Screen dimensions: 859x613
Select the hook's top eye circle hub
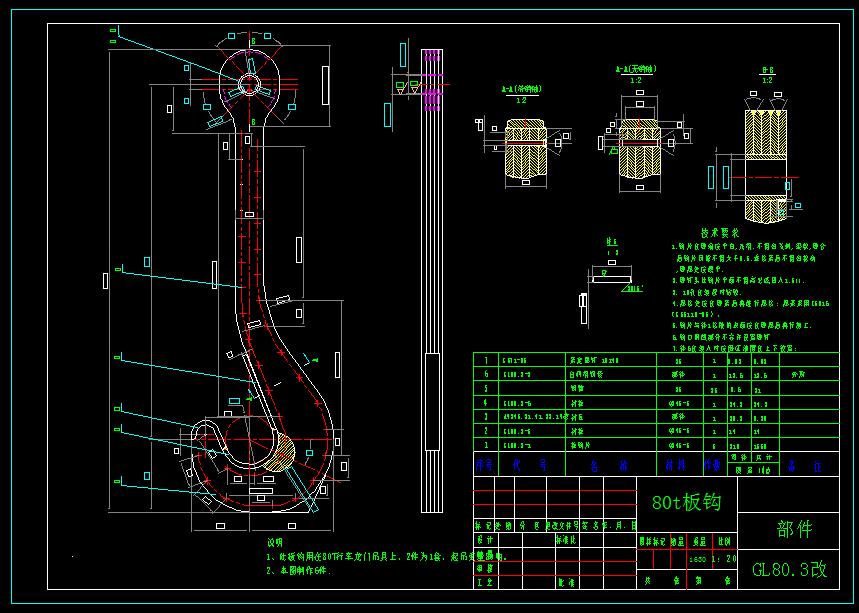pyautogui.click(x=249, y=85)
